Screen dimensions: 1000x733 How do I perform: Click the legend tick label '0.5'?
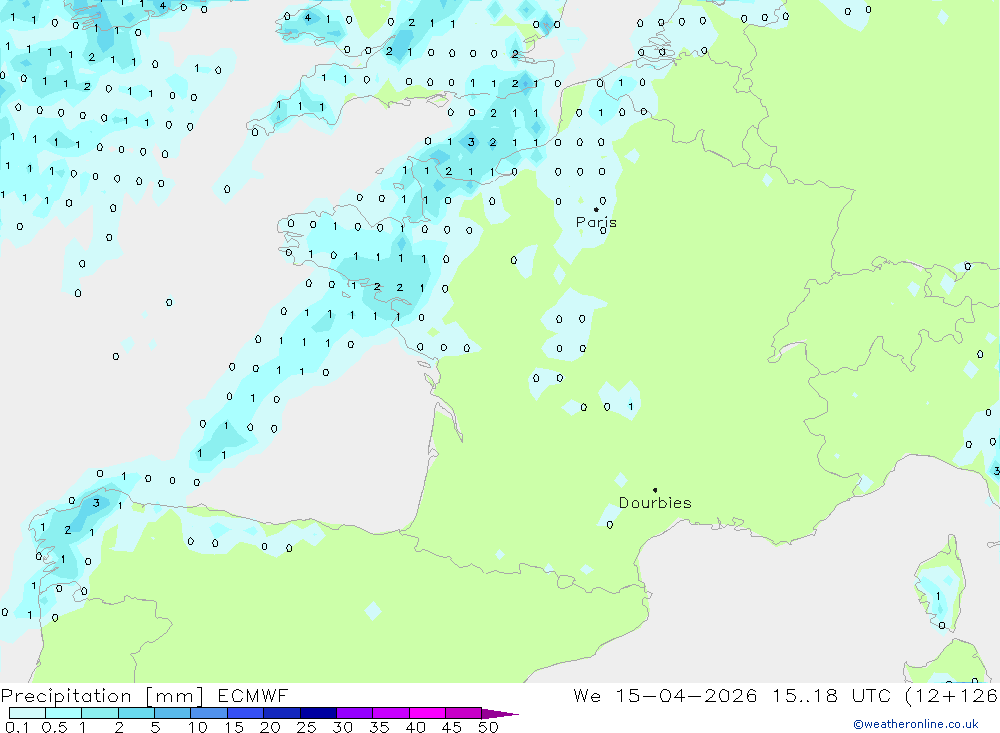pyautogui.click(x=54, y=727)
